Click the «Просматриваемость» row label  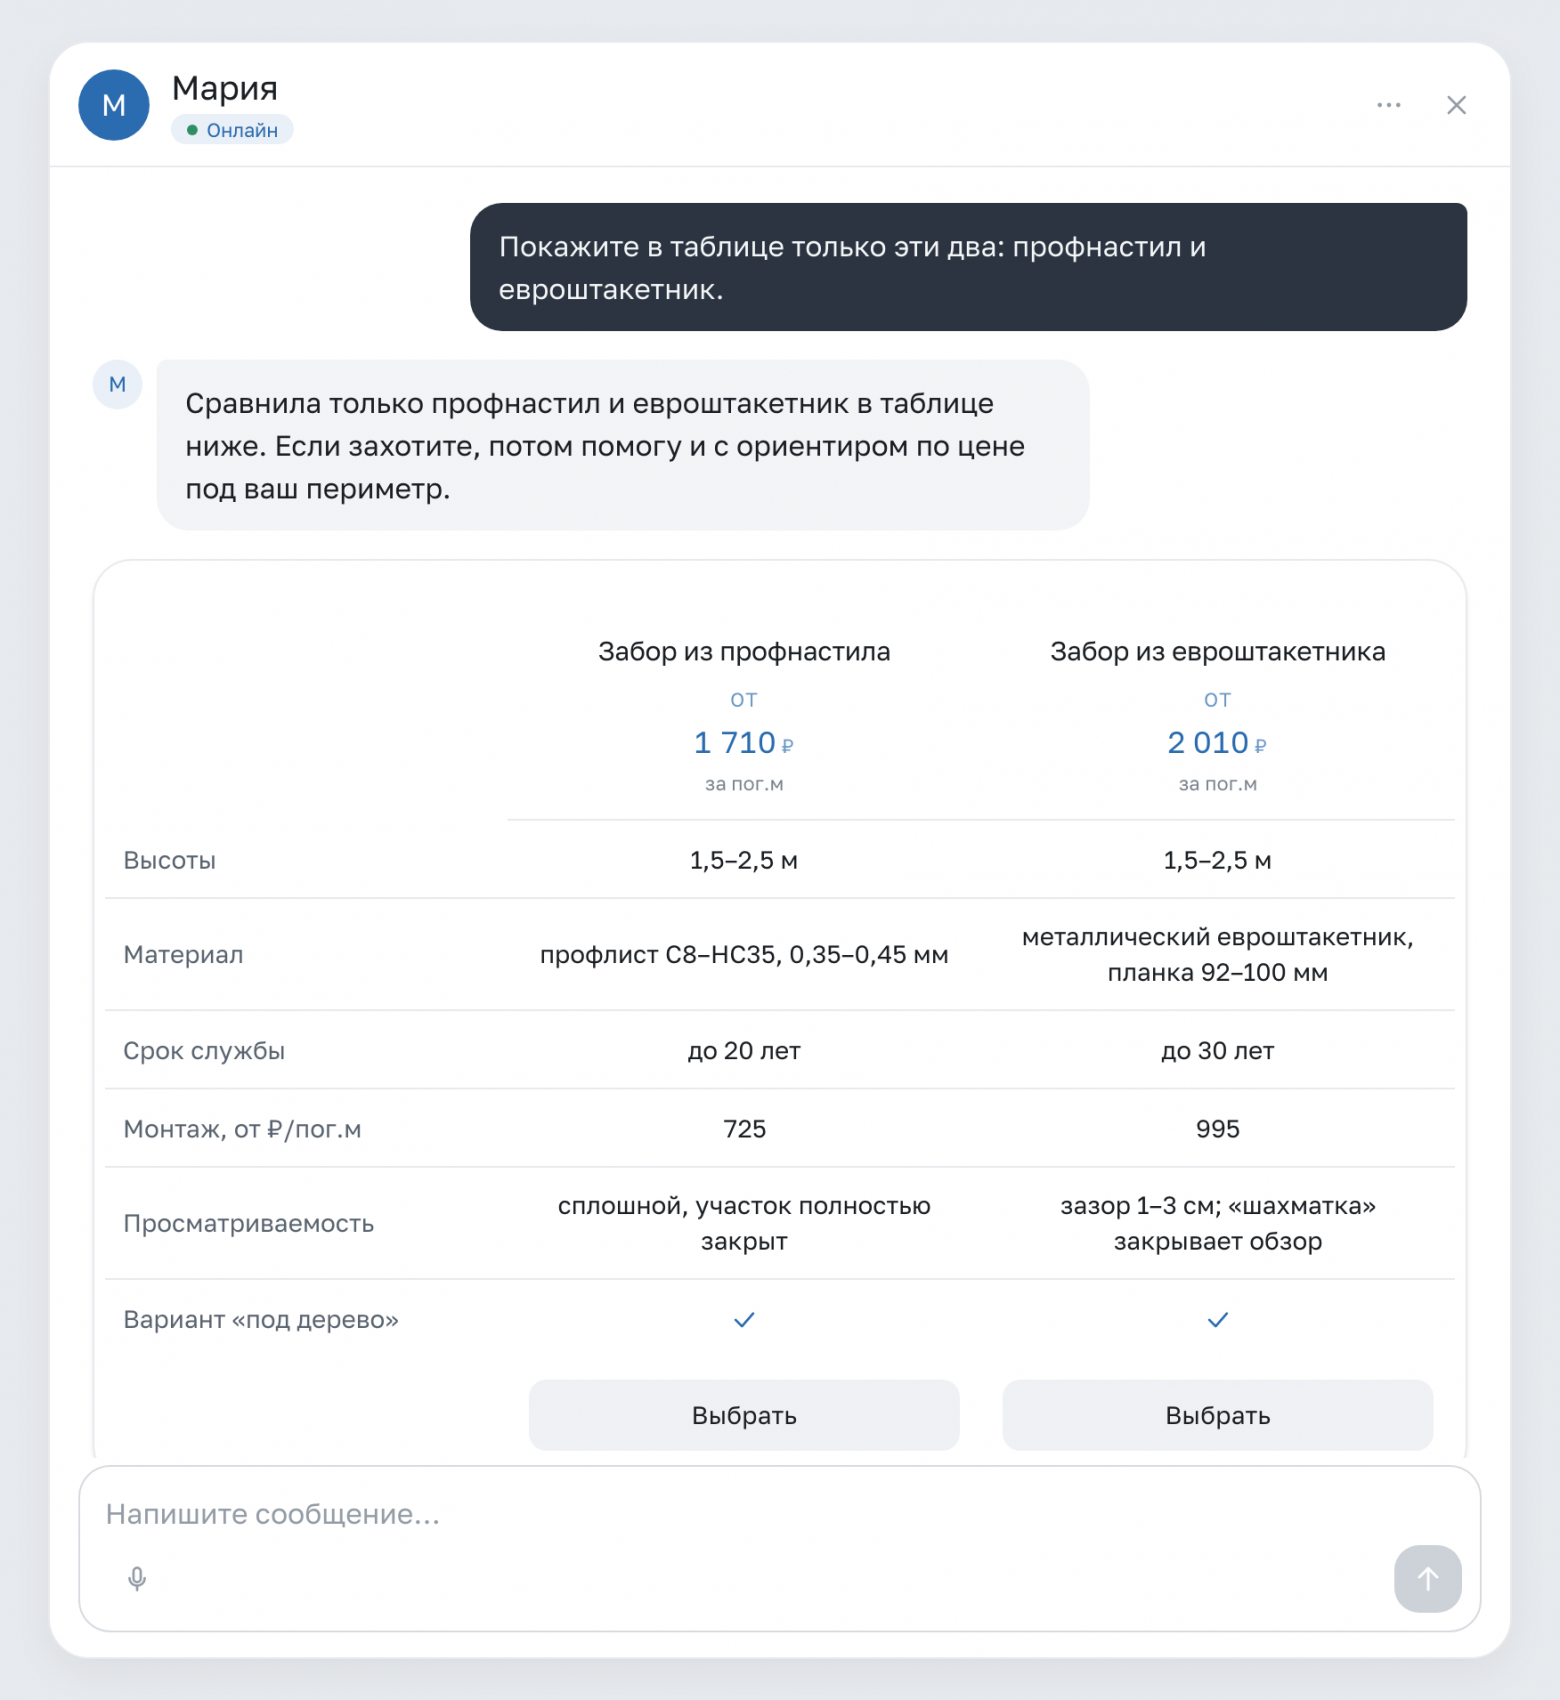point(248,1223)
